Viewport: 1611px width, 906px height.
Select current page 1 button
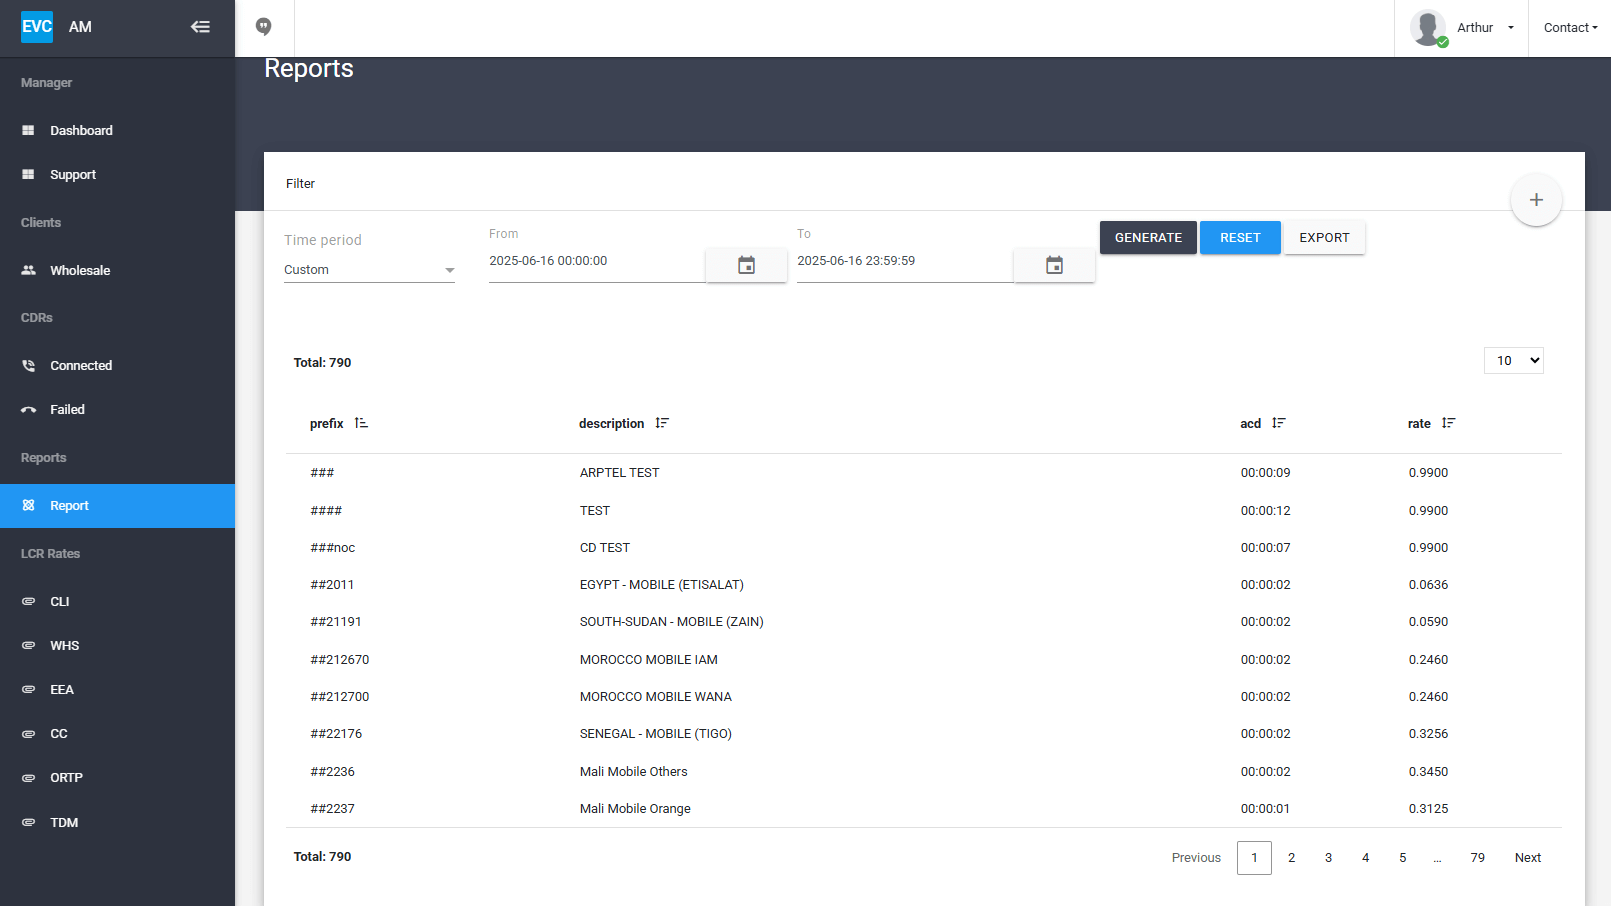point(1254,858)
